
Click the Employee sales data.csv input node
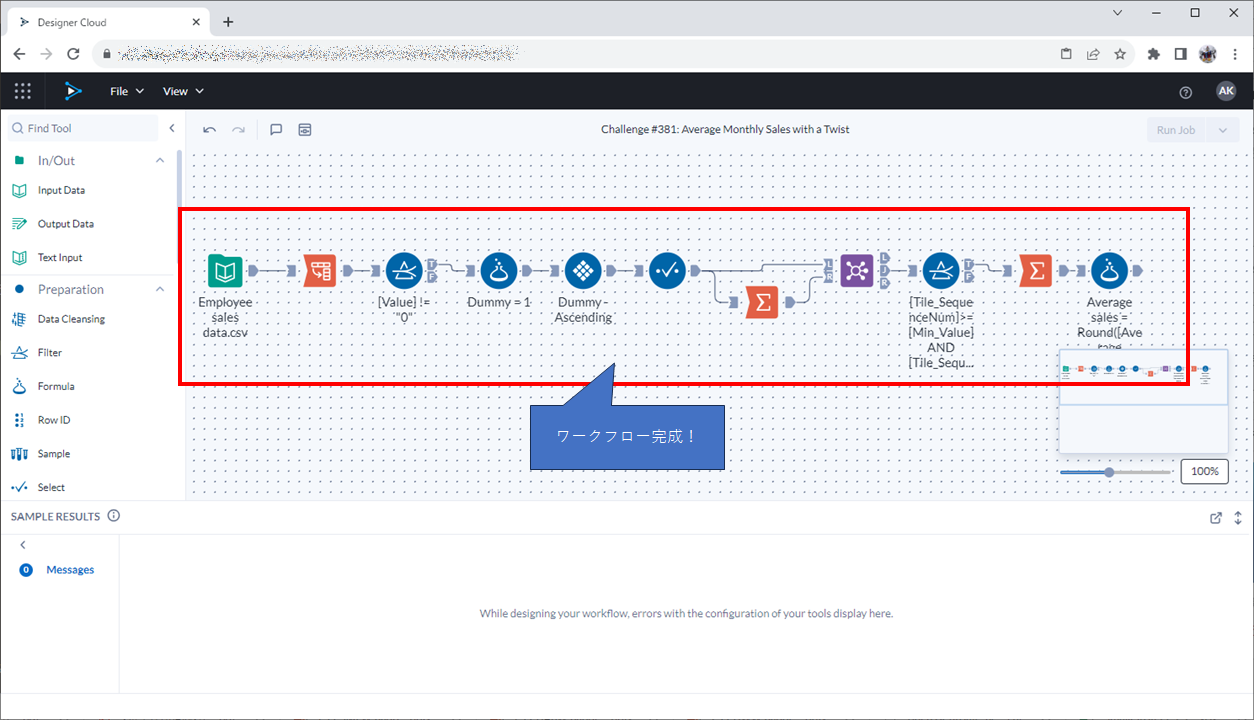tap(225, 271)
